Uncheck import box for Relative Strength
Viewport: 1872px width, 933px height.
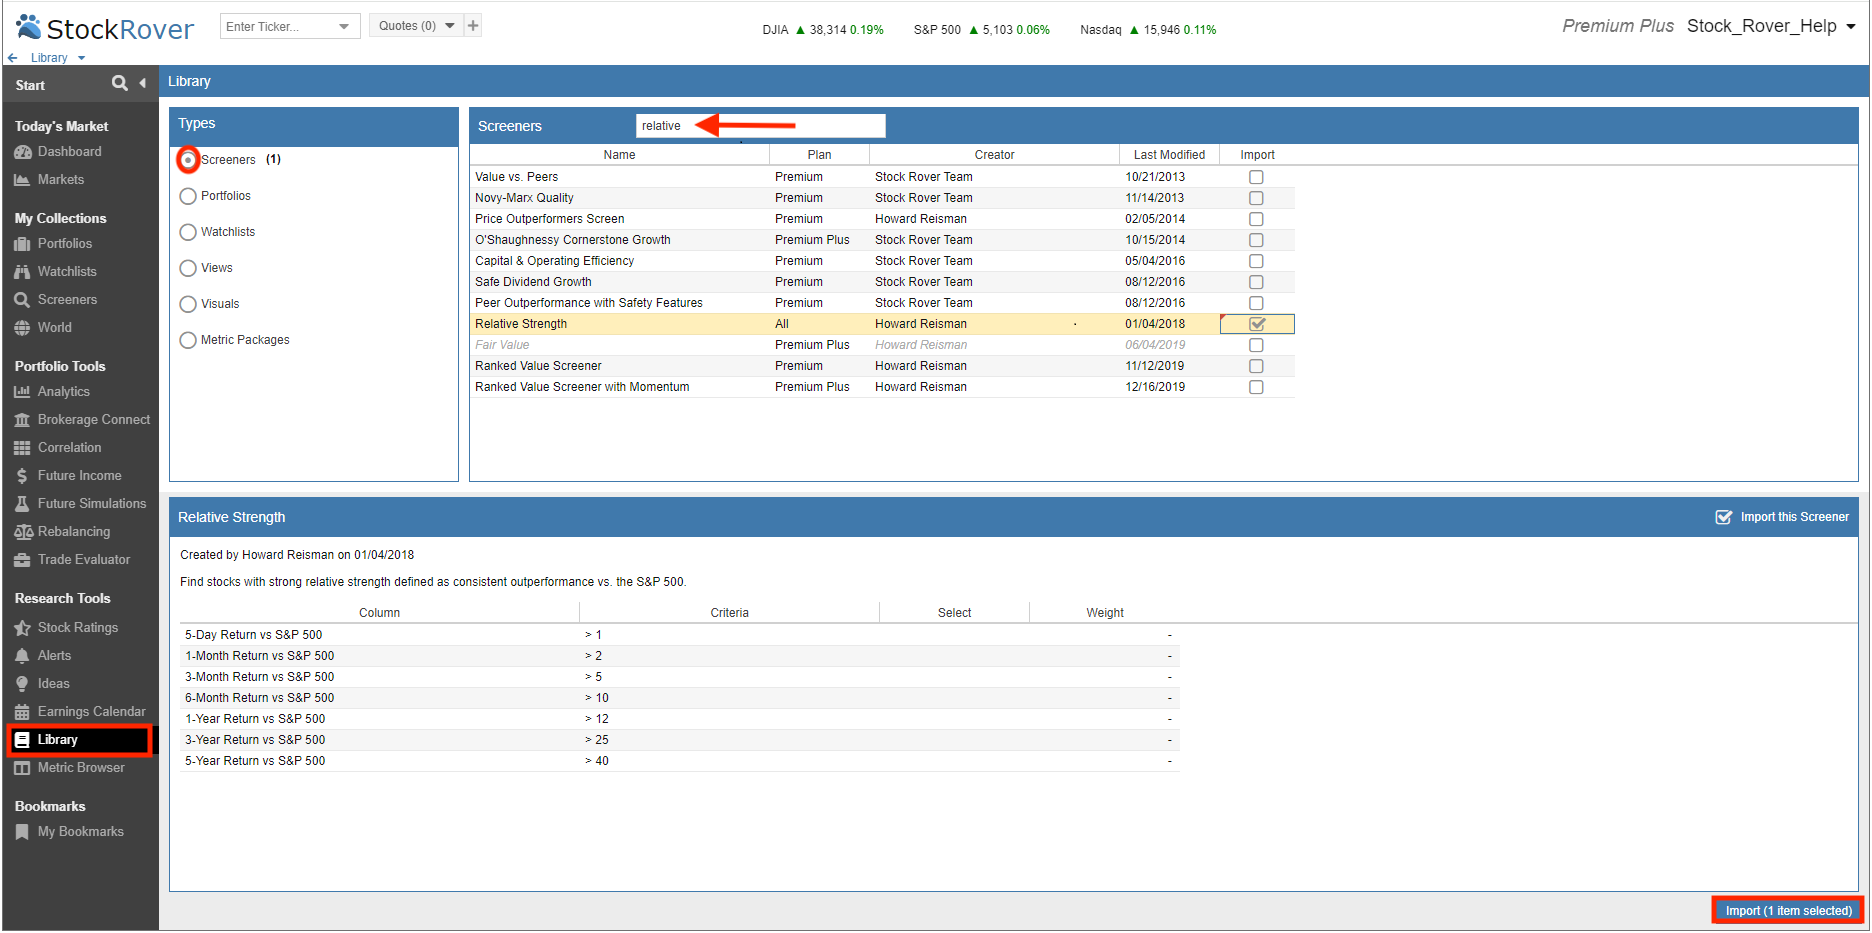(x=1257, y=324)
